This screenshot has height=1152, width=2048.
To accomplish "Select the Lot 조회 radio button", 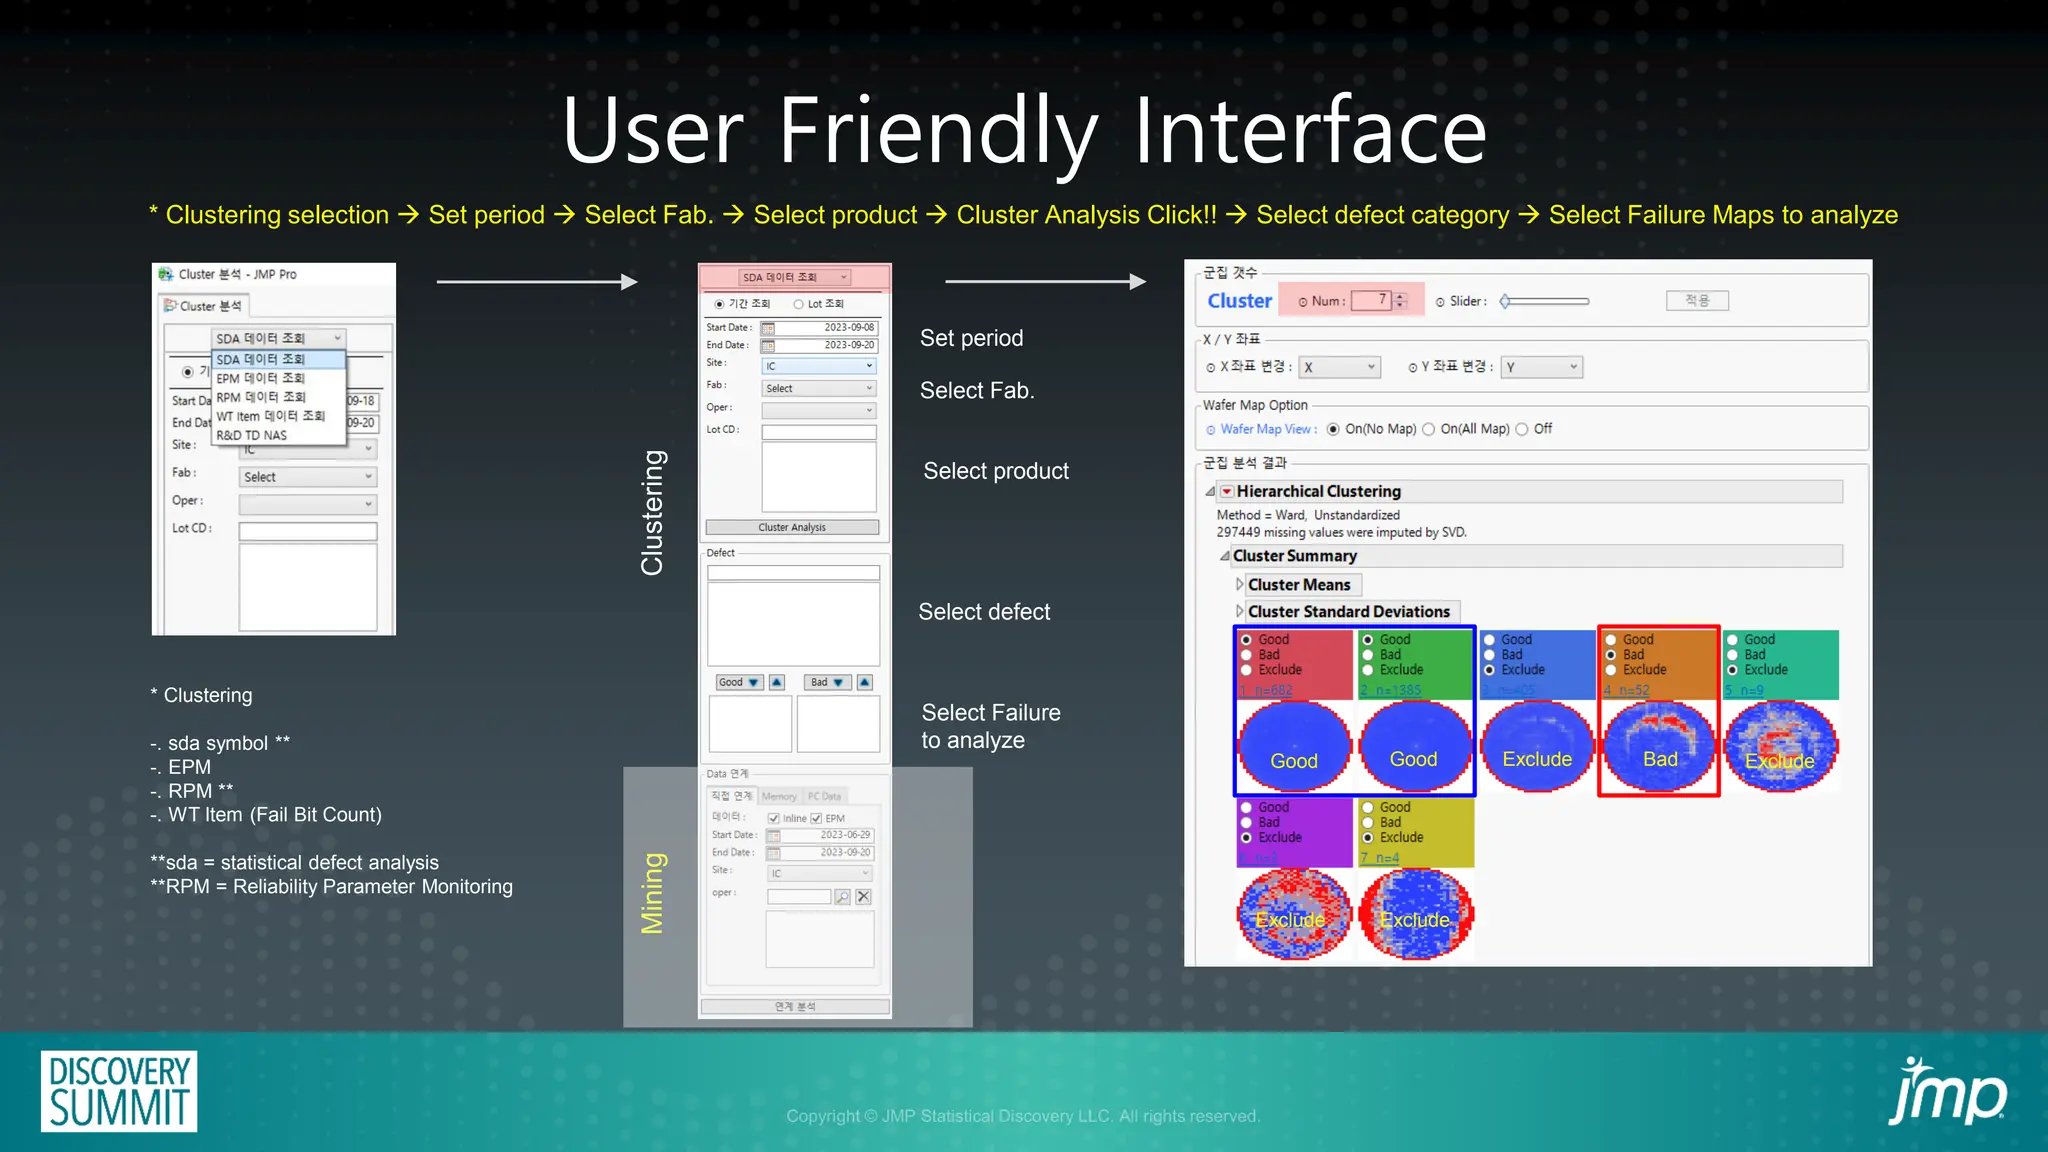I will 799,304.
